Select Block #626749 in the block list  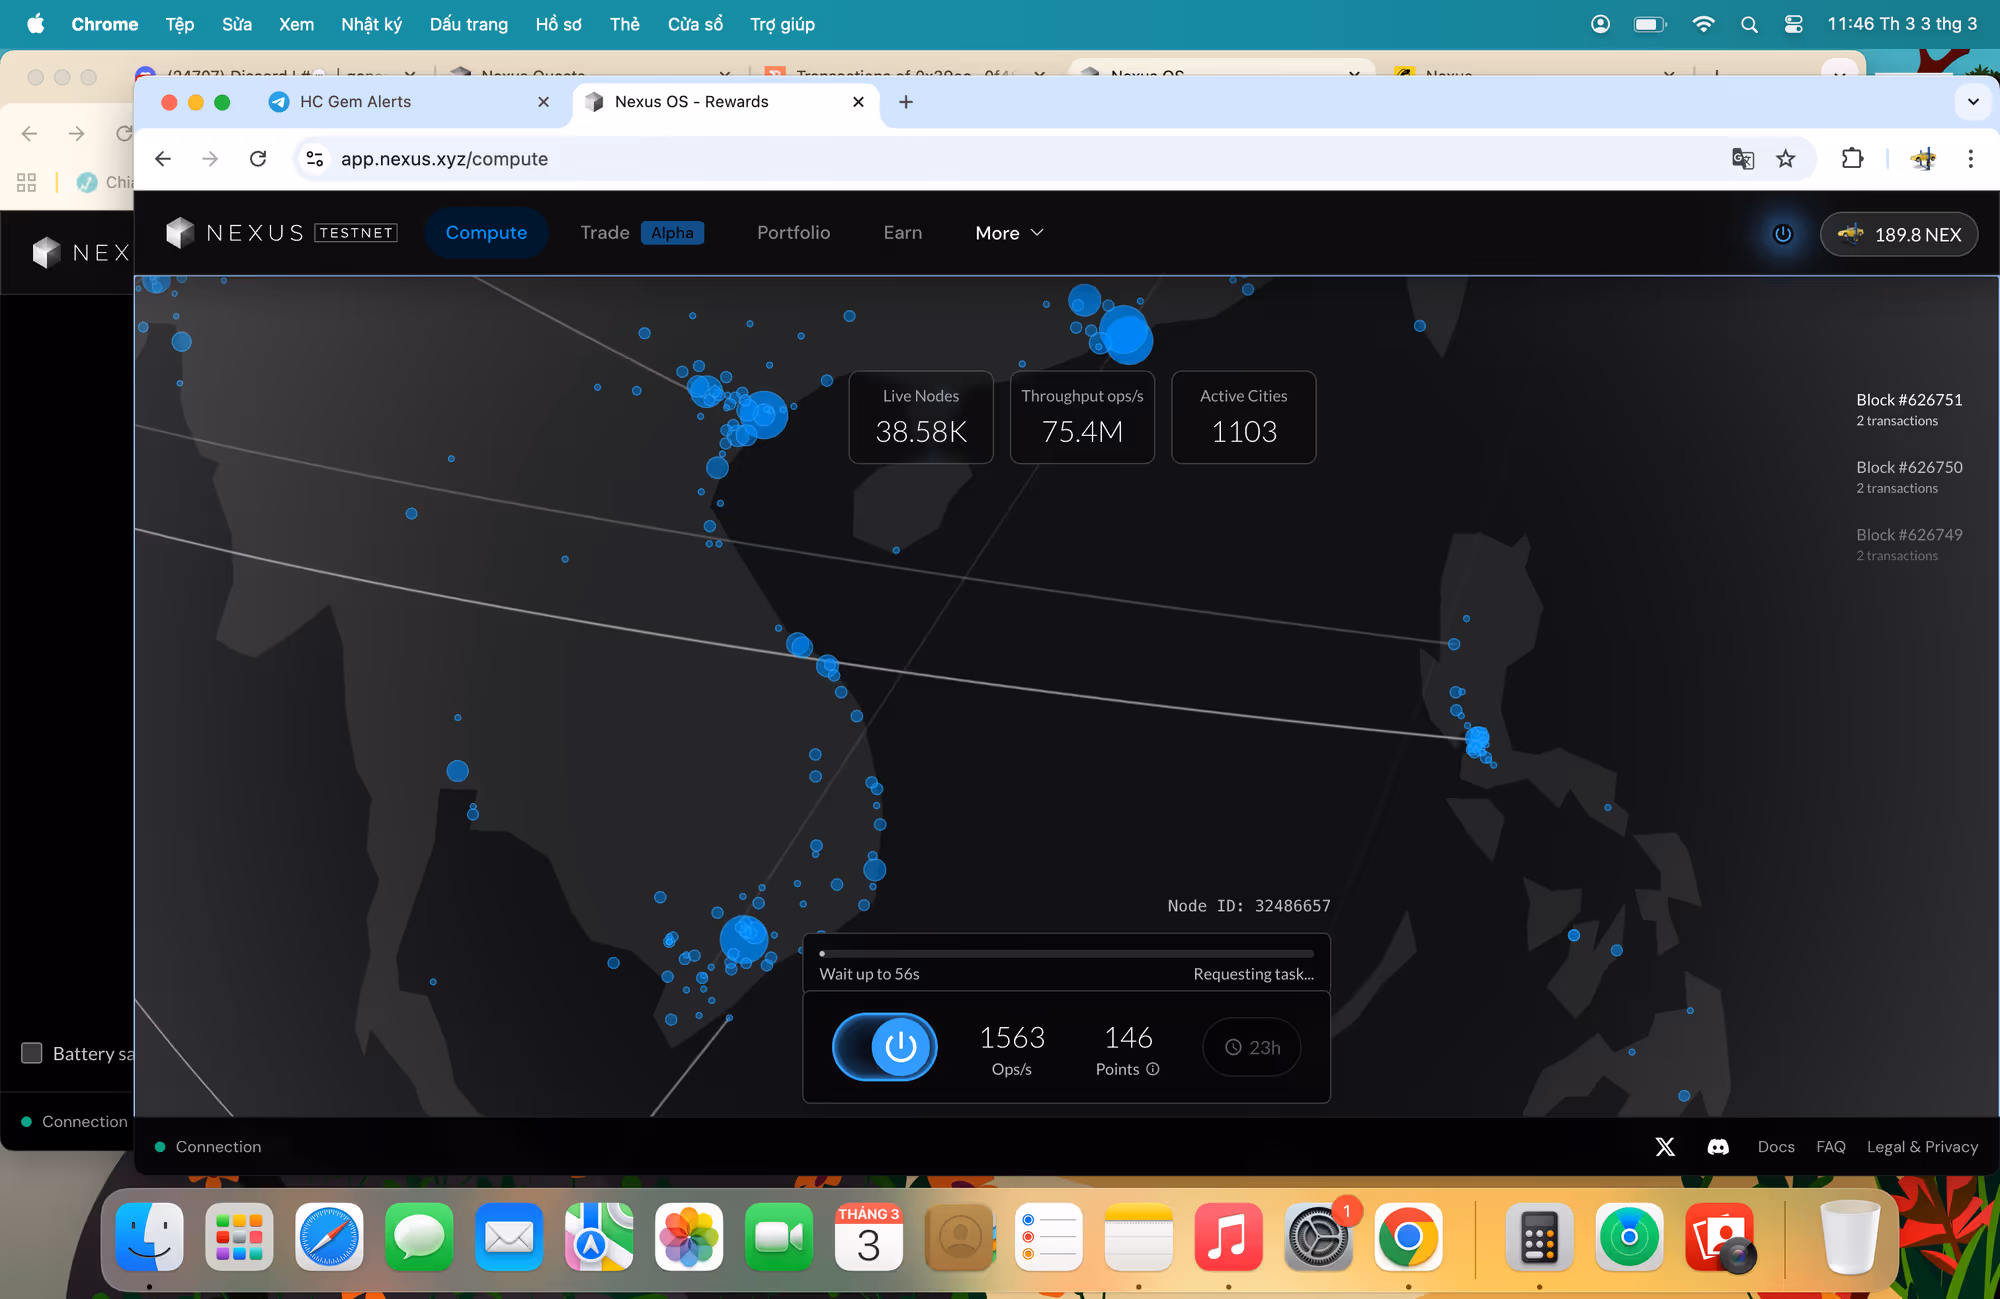(1909, 544)
